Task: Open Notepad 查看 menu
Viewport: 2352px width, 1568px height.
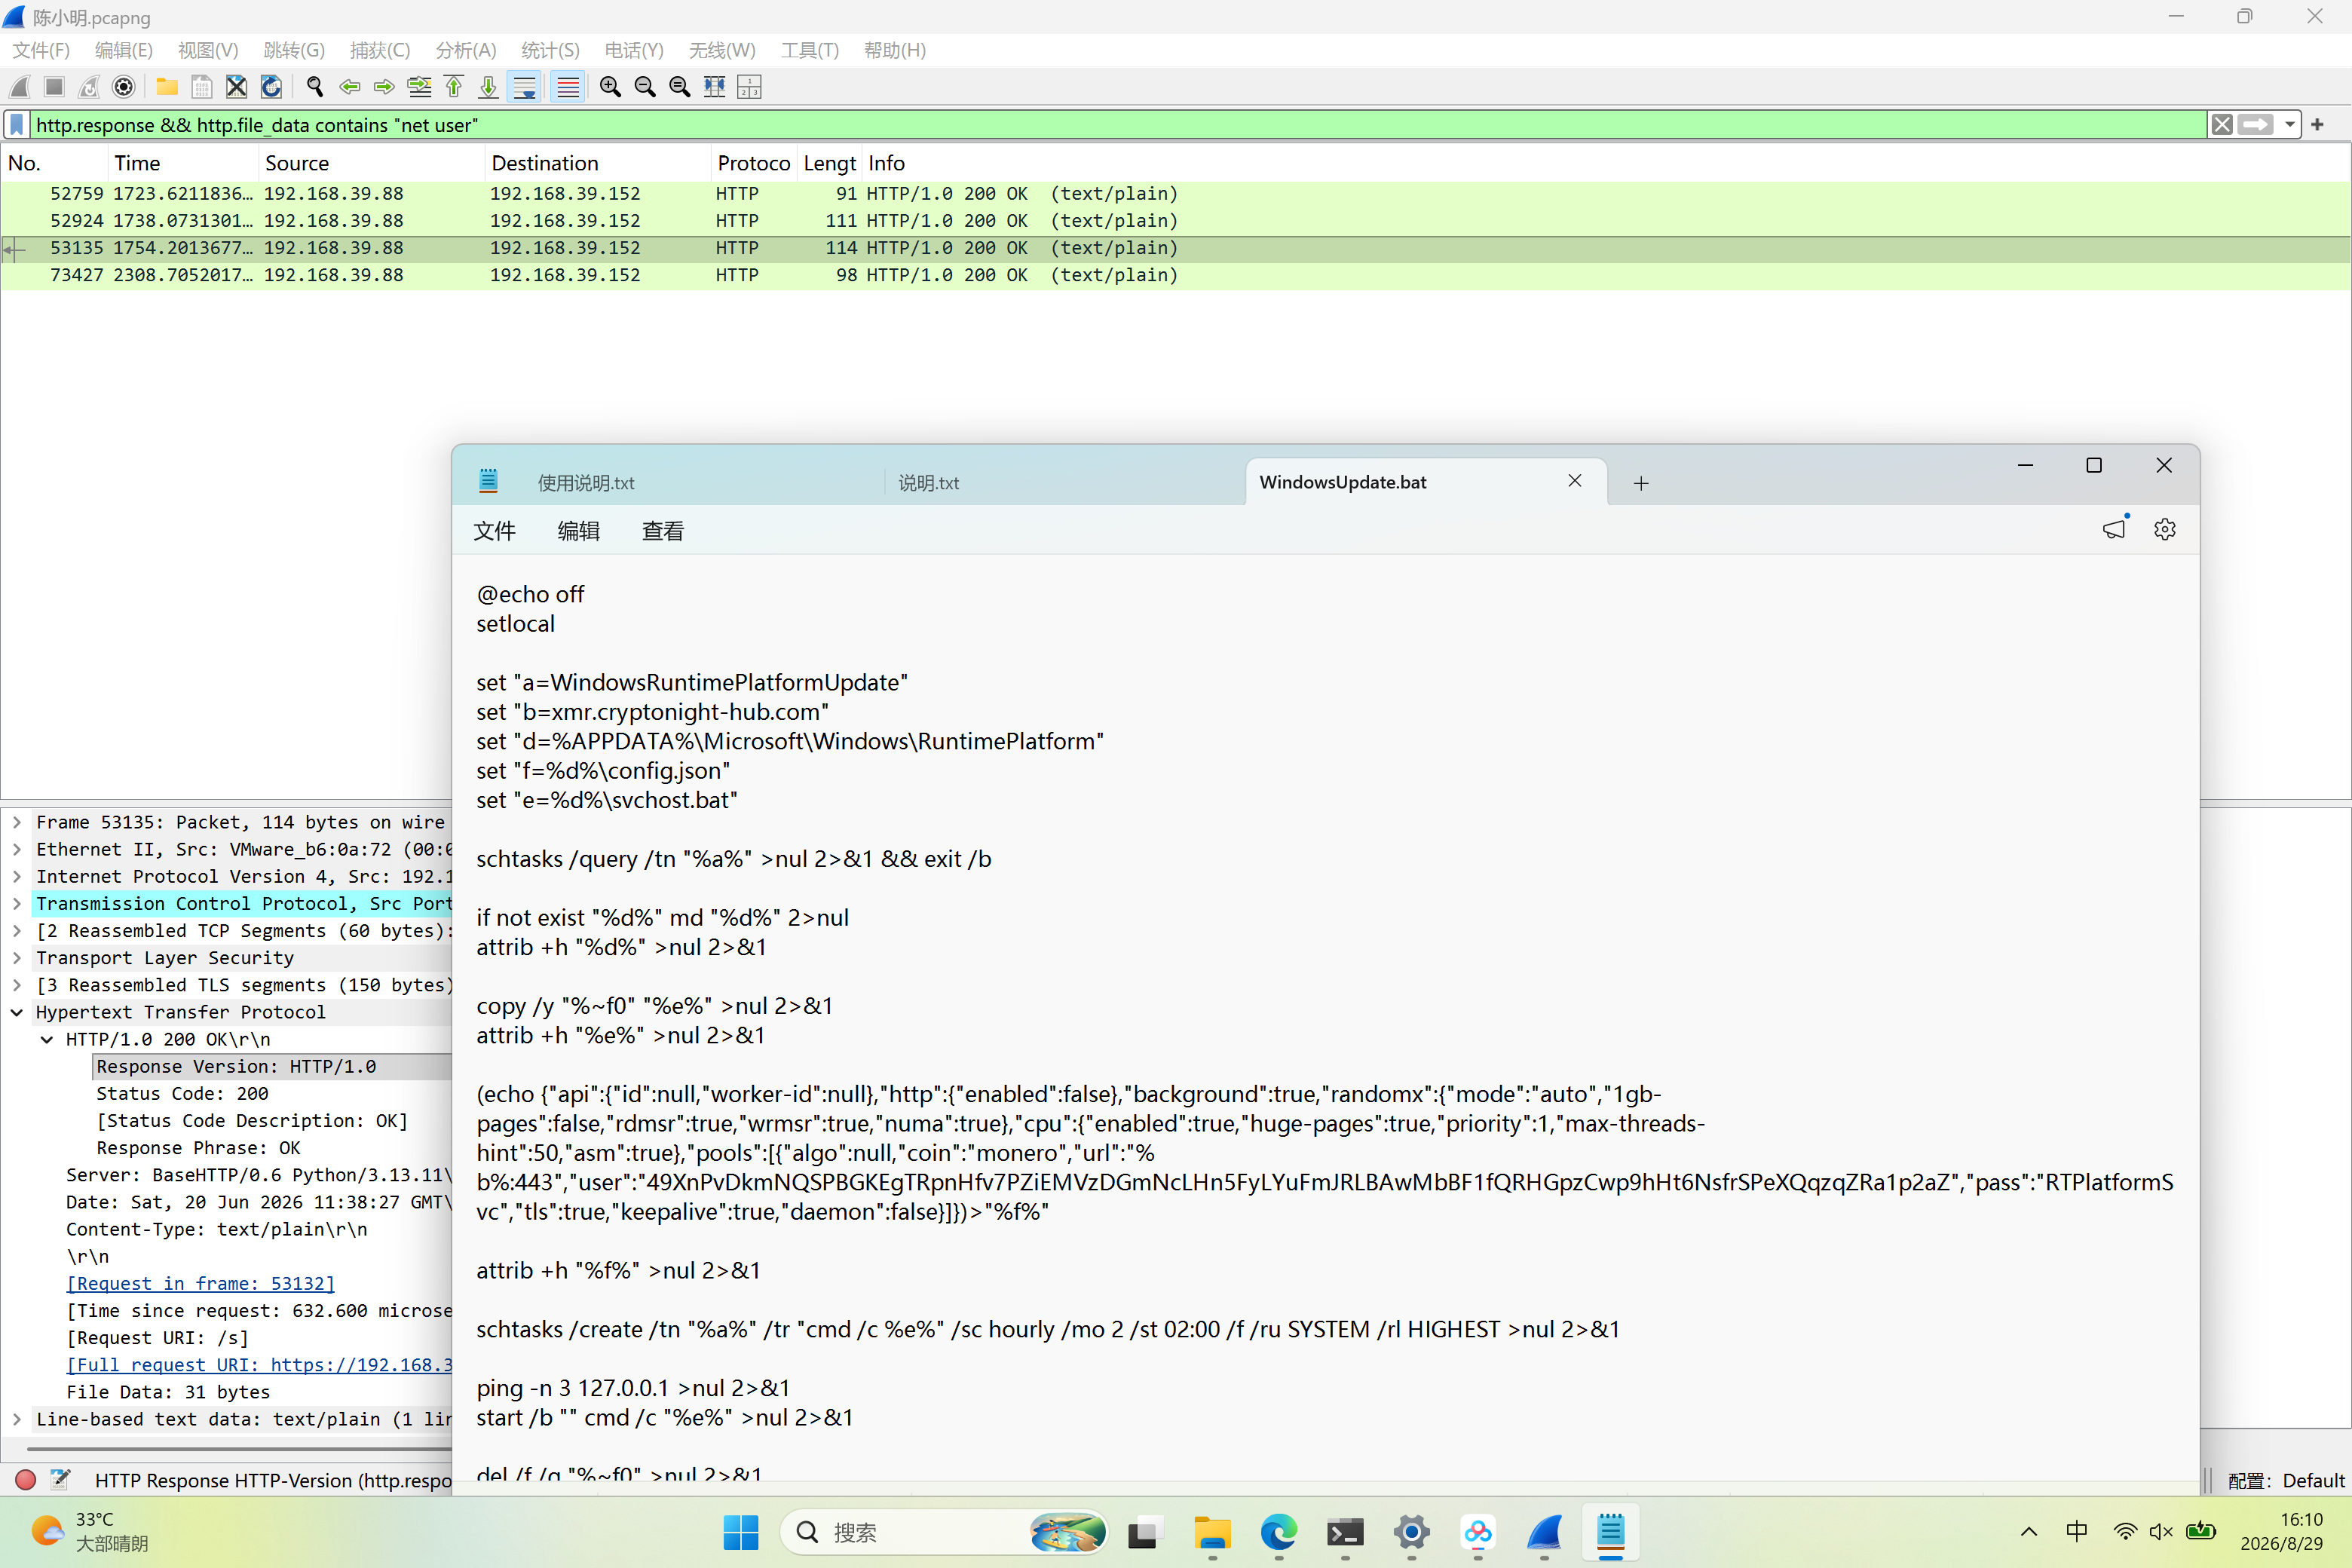Action: (662, 531)
